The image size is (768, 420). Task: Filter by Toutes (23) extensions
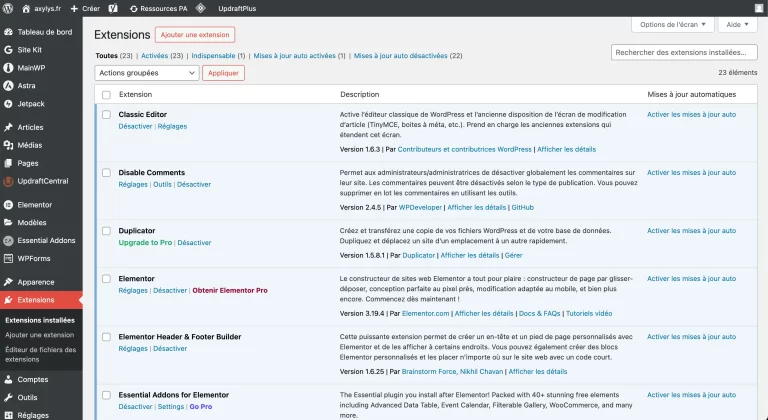[x=114, y=56]
